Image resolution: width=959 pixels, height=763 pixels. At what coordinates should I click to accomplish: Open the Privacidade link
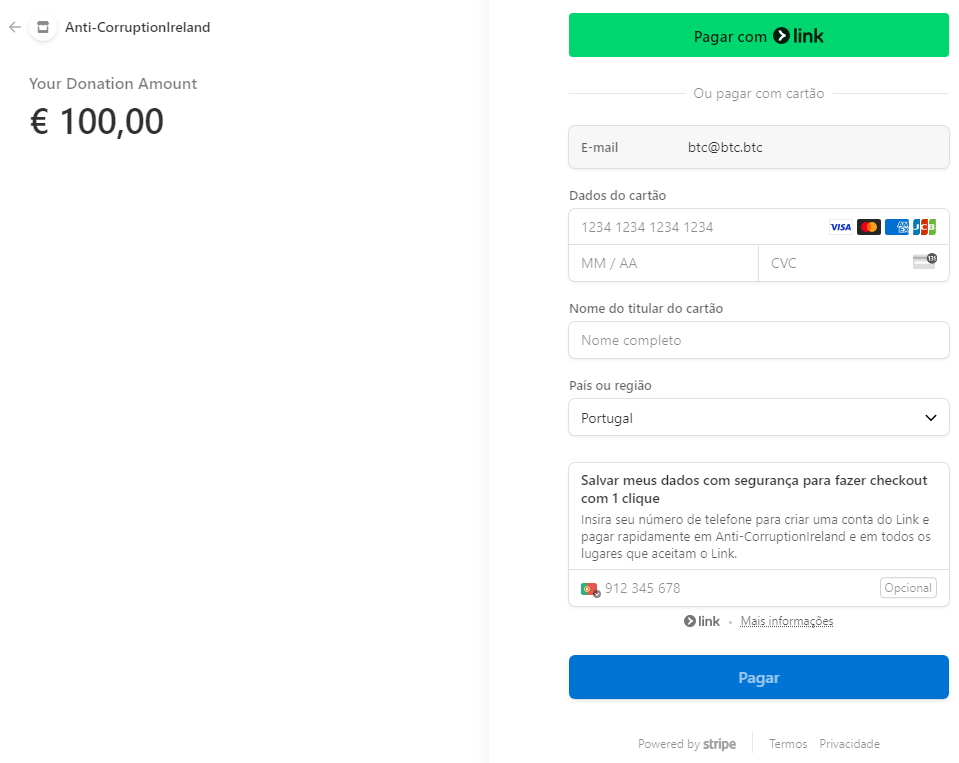click(x=849, y=744)
